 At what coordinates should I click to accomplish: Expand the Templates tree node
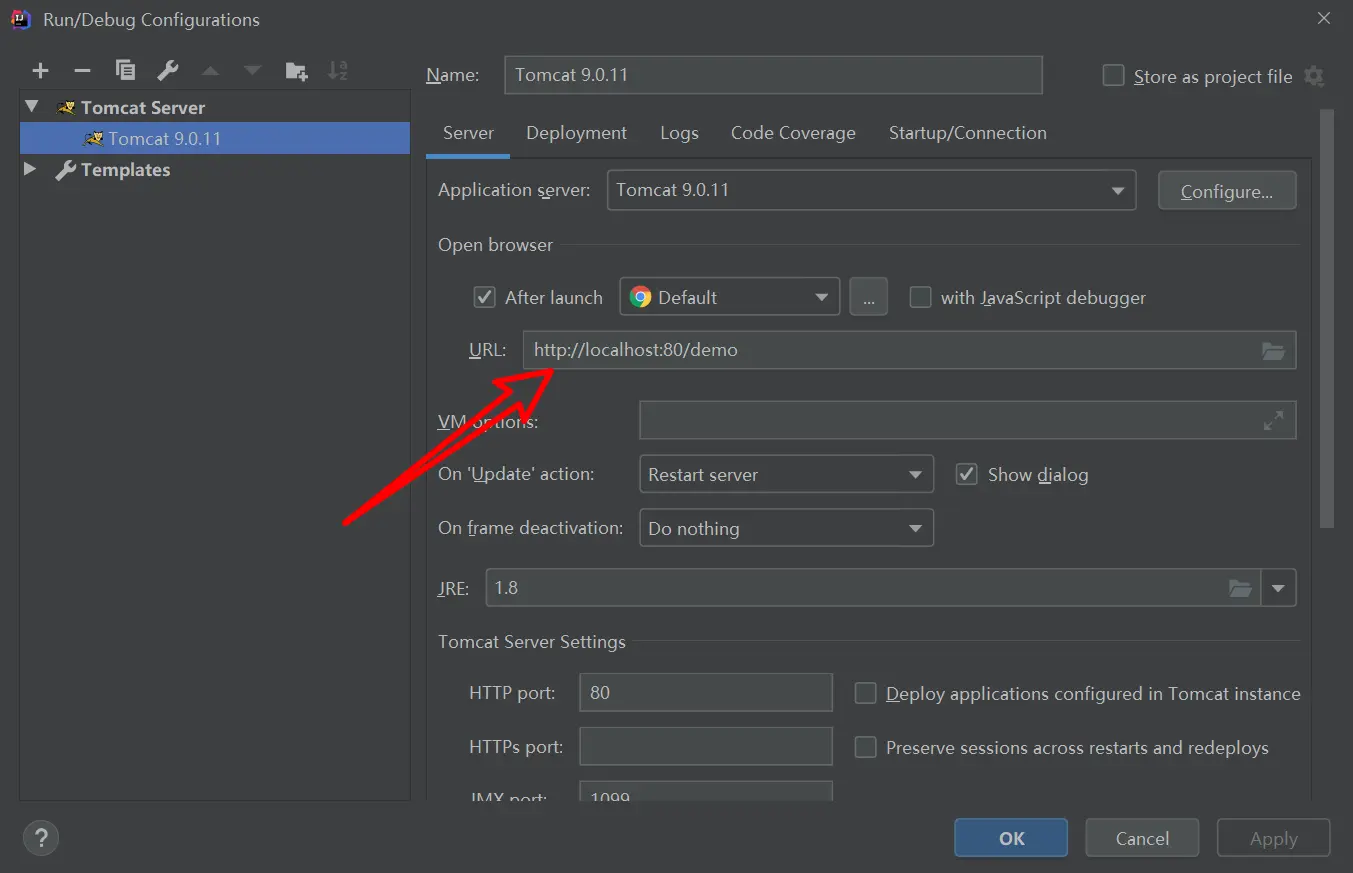(x=31, y=169)
